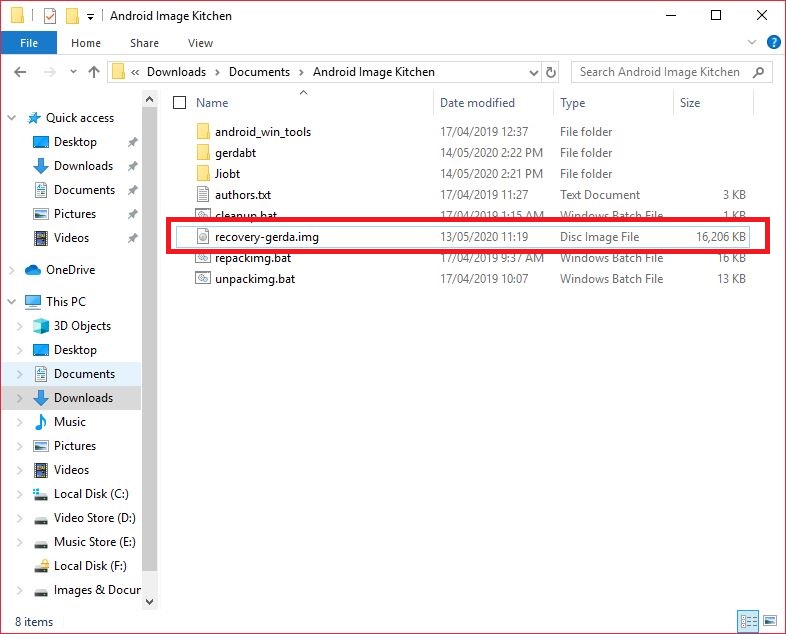Select the authors.txt file name
Screen dimensions: 786x634
coord(243,194)
